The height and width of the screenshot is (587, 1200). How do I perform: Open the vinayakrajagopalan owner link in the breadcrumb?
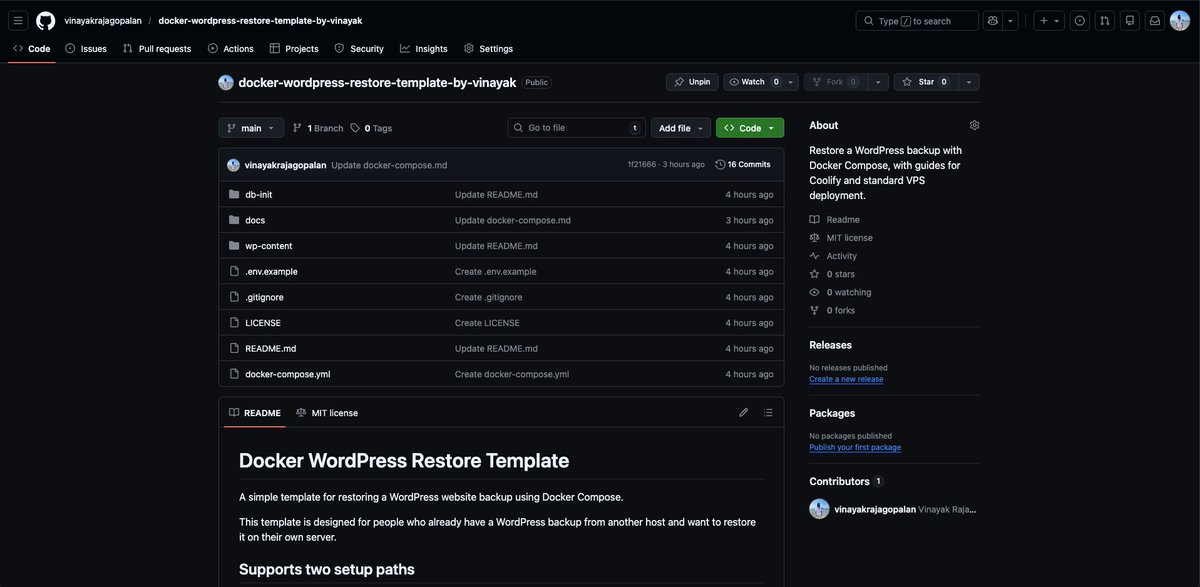click(103, 20)
